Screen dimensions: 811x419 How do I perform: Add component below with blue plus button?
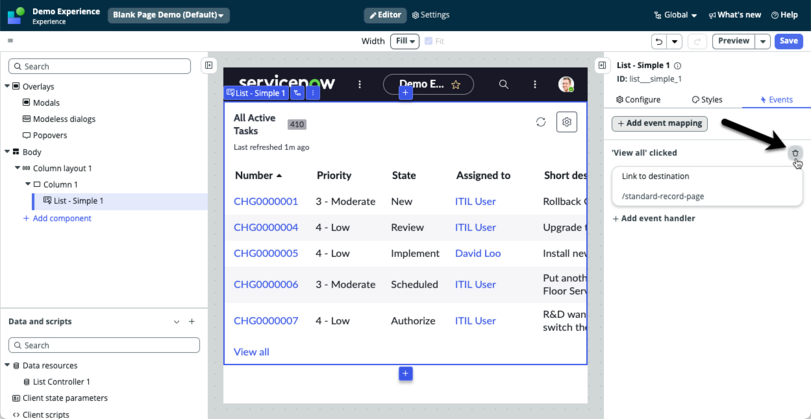tap(406, 373)
